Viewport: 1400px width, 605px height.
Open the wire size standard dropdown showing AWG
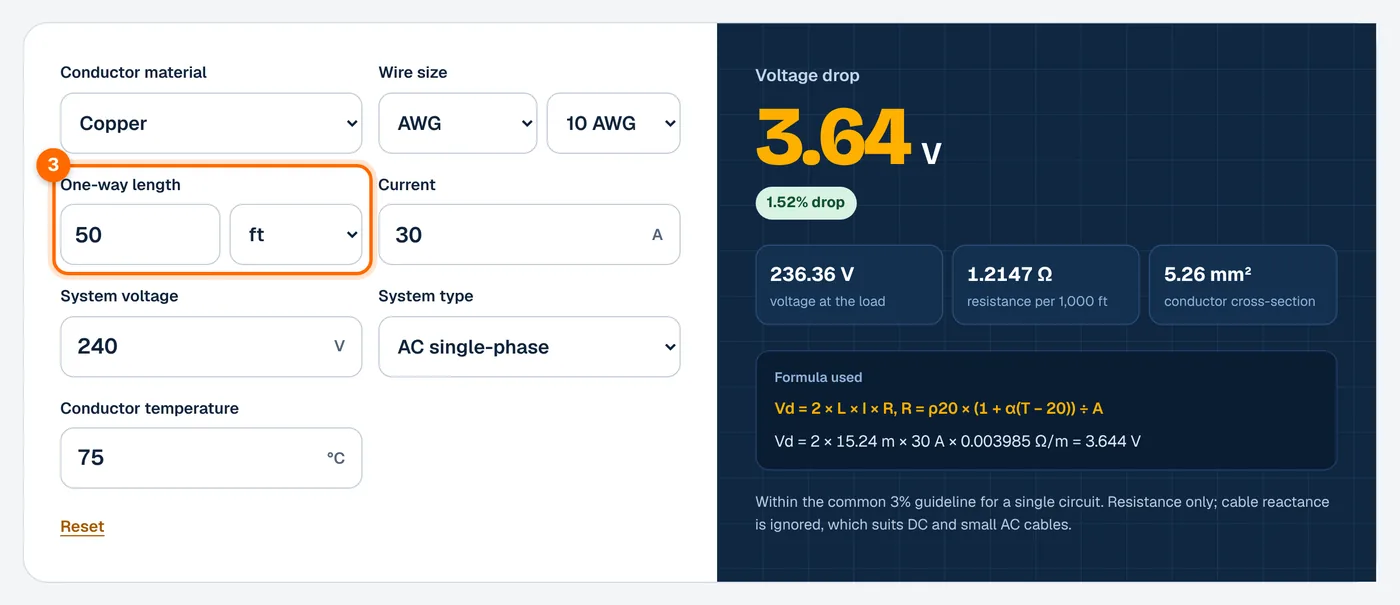(458, 123)
